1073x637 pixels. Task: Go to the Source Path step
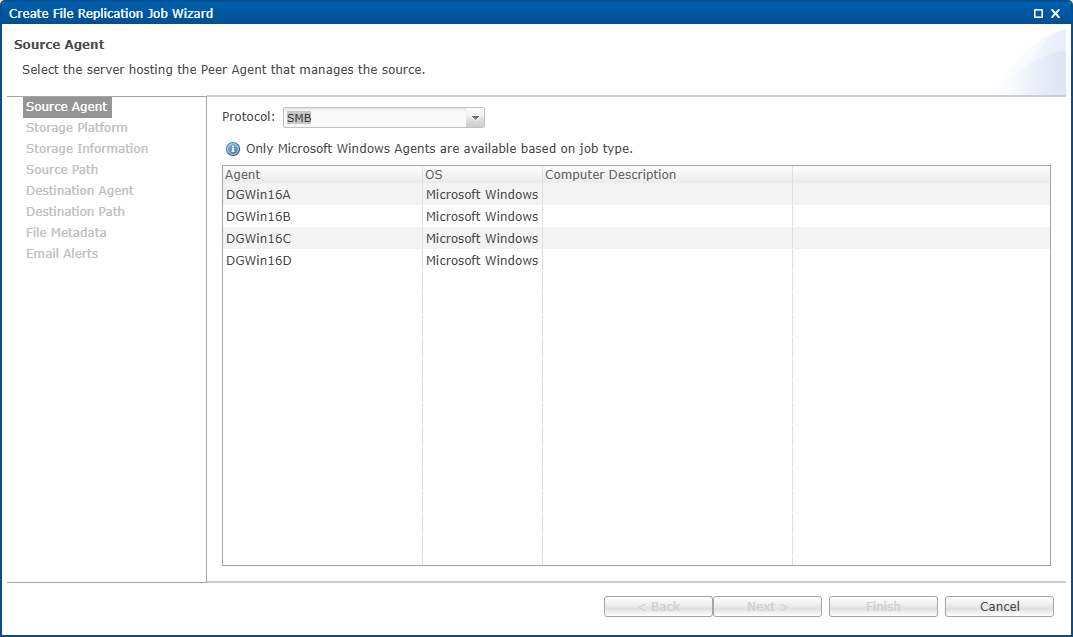point(62,170)
